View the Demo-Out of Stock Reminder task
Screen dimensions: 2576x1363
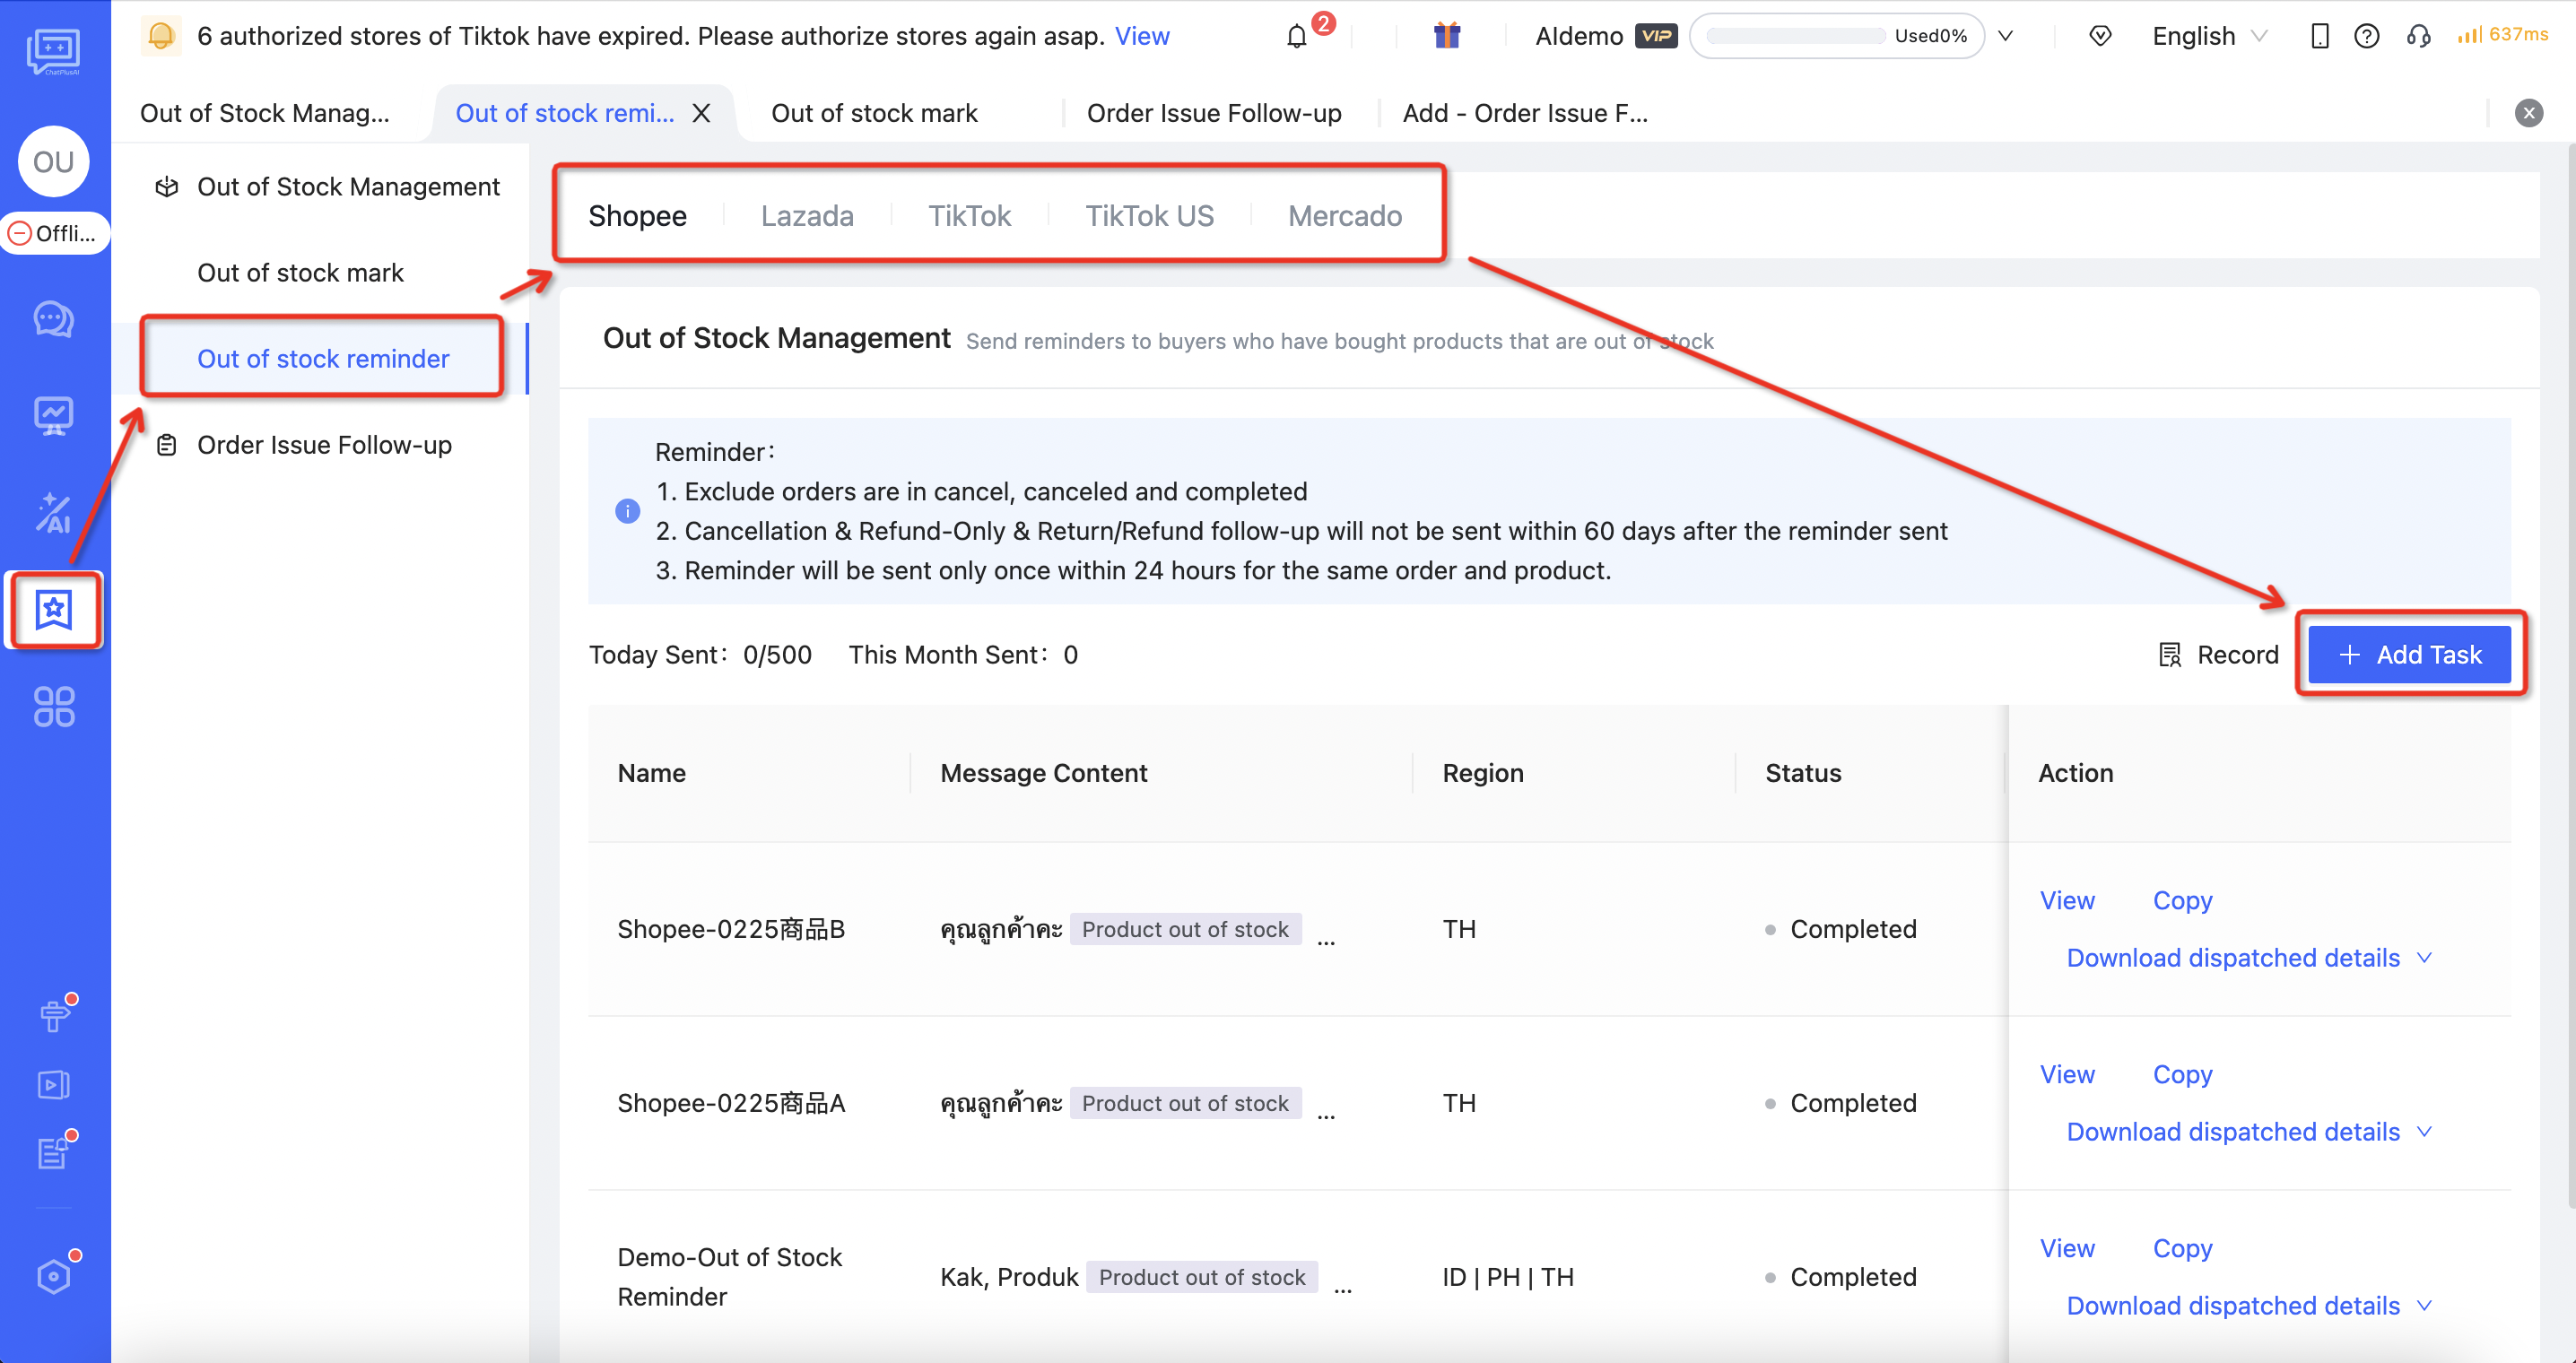(2067, 1248)
